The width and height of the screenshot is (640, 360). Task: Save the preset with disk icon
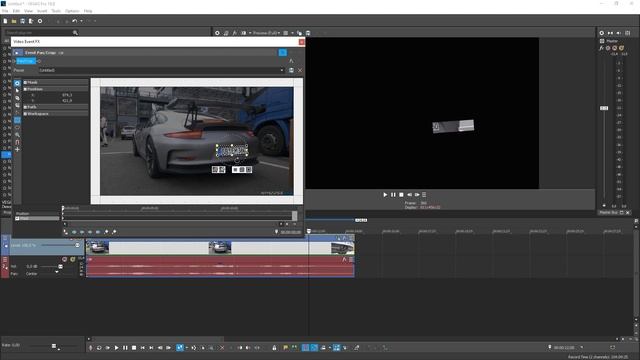click(291, 70)
